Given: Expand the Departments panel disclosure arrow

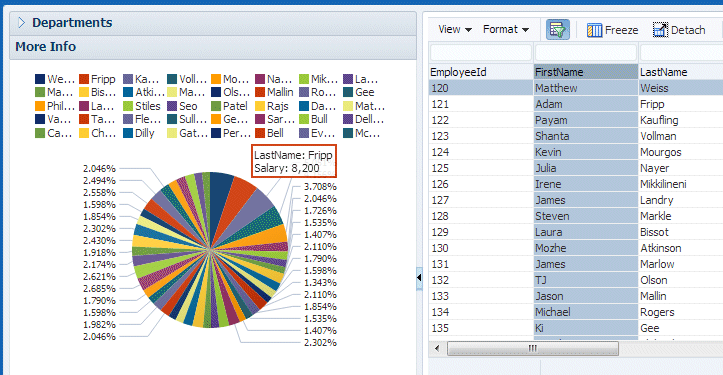Looking at the screenshot, I should pyautogui.click(x=21, y=23).
